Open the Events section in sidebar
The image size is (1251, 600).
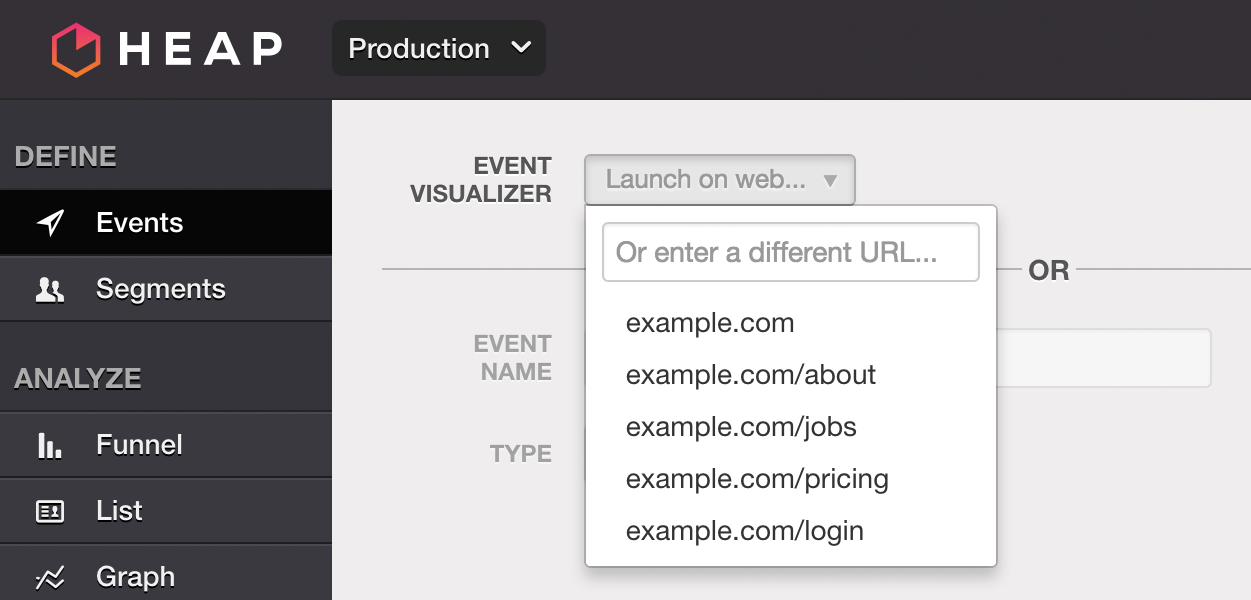[140, 223]
